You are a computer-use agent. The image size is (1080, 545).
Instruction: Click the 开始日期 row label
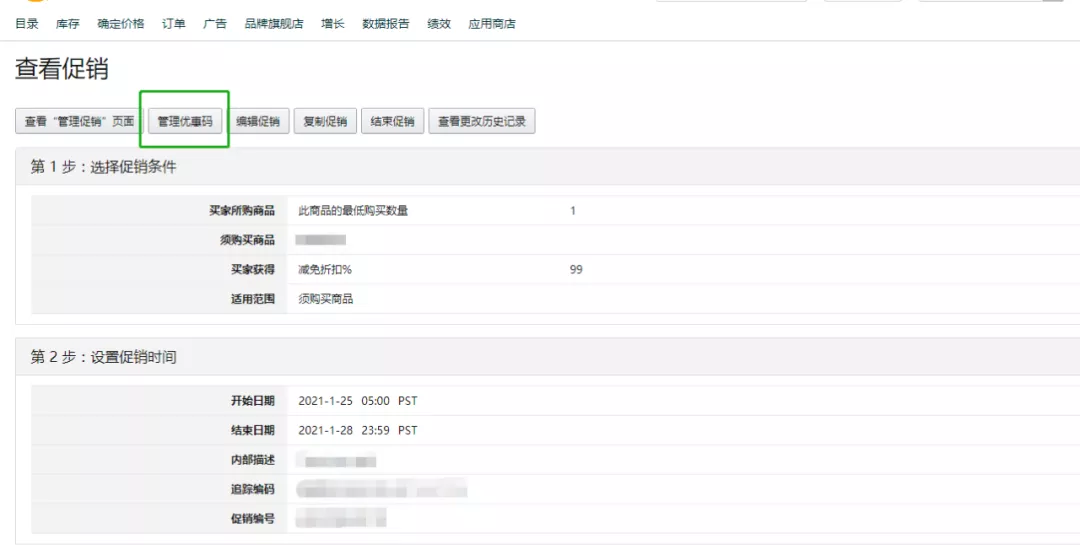pyautogui.click(x=253, y=401)
